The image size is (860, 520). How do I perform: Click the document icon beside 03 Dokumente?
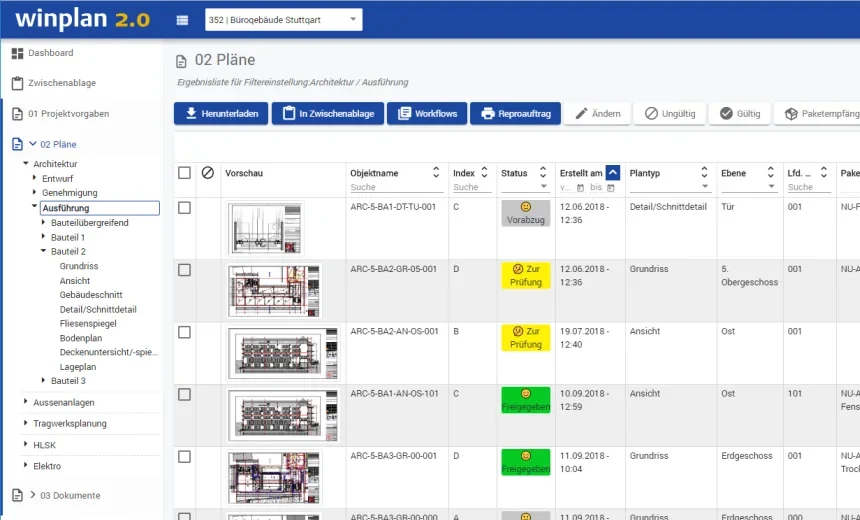pyautogui.click(x=18, y=495)
